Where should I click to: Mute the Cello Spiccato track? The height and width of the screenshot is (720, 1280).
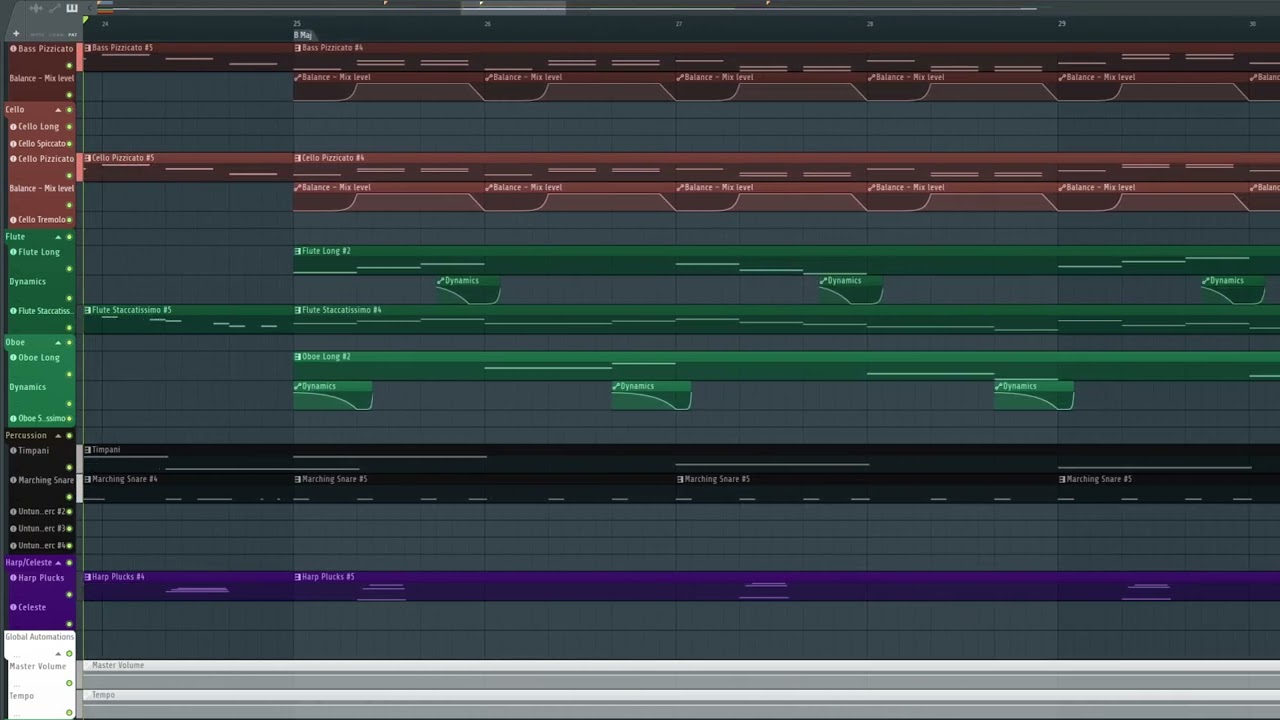click(69, 144)
